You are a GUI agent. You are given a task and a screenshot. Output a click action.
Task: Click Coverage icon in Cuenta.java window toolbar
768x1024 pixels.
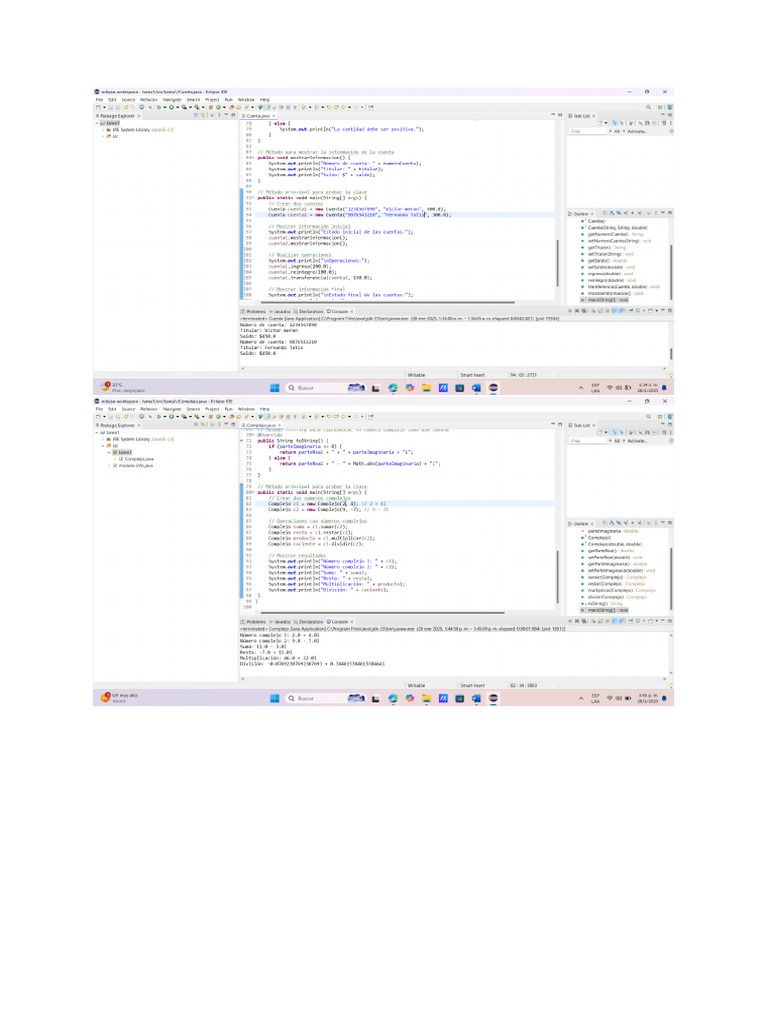(x=184, y=107)
